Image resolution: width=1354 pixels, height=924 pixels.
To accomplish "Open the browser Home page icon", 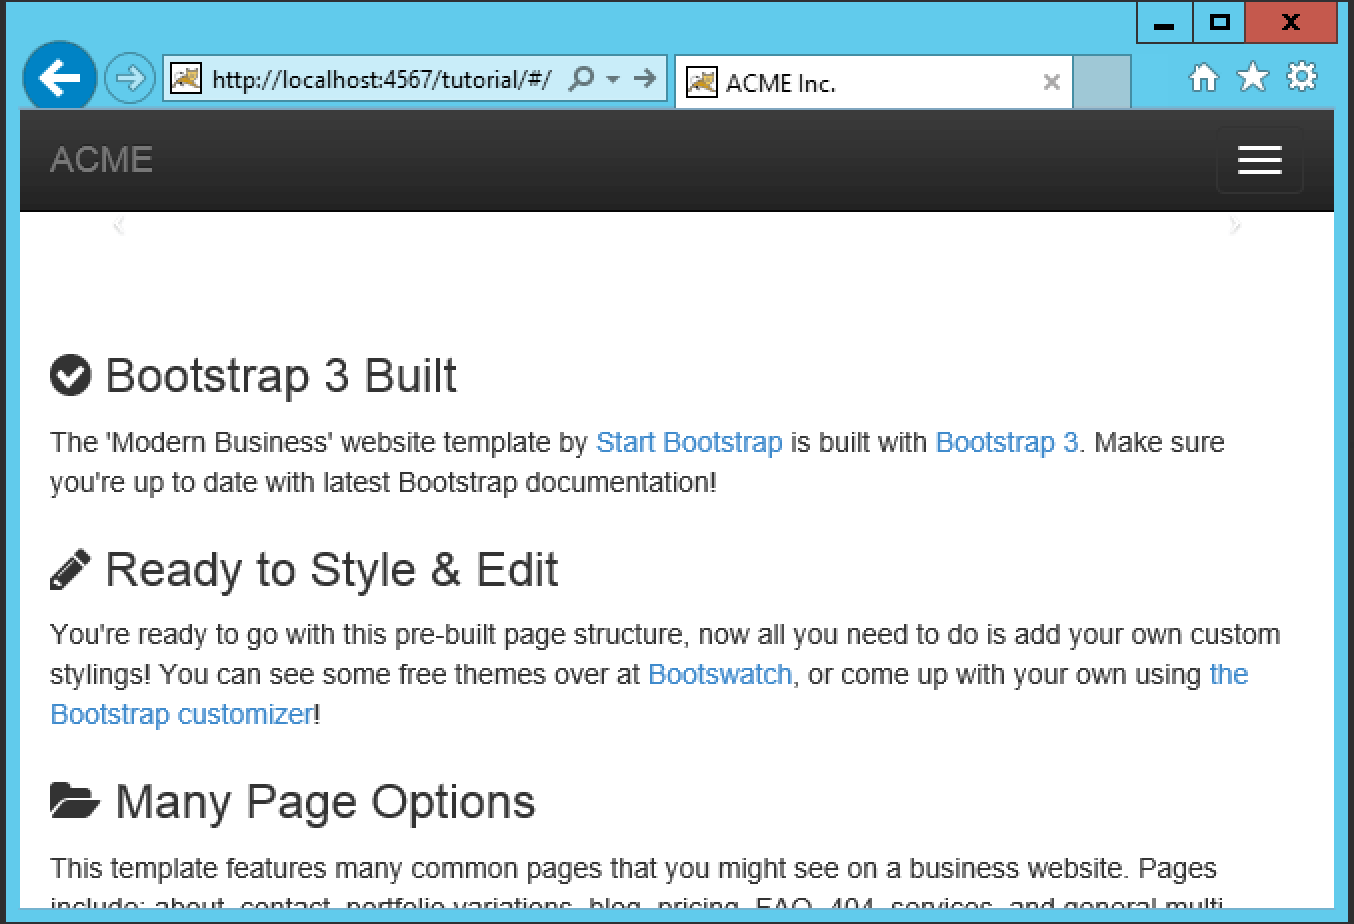I will pos(1204,78).
